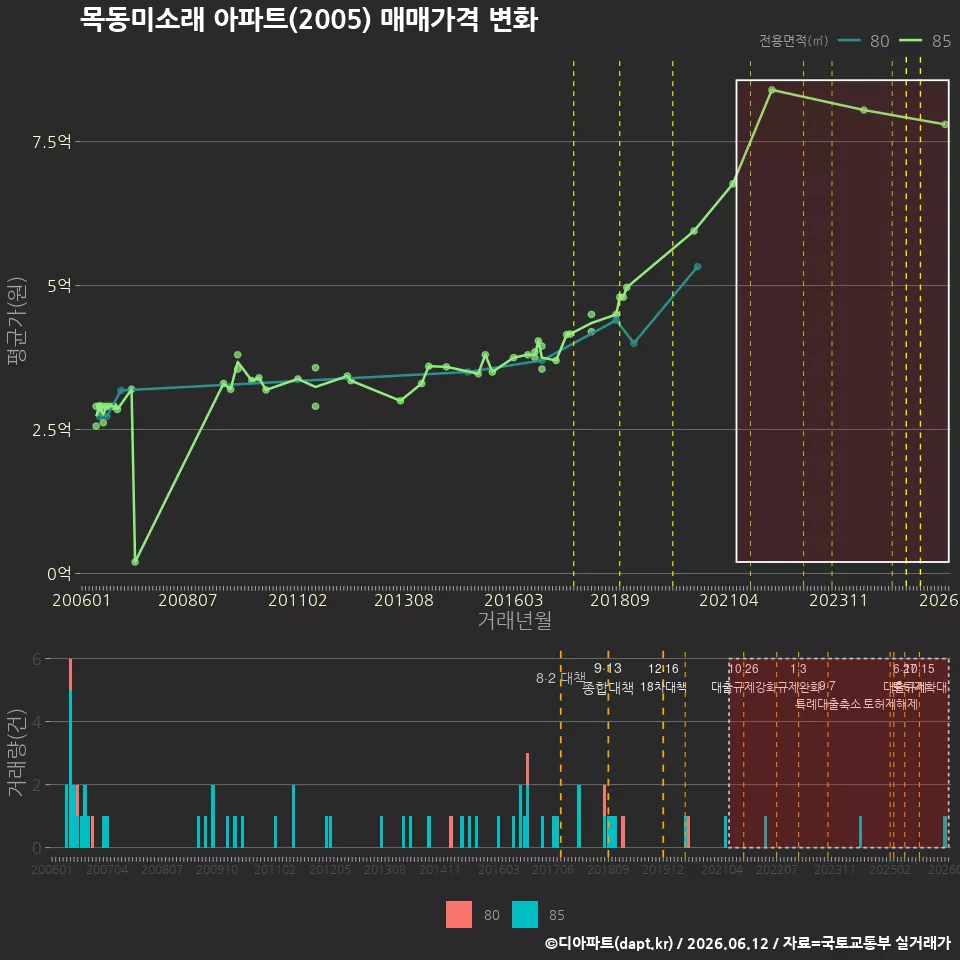The image size is (960, 960).
Task: Click the 202104 label on price chart axis
Action: point(729,600)
